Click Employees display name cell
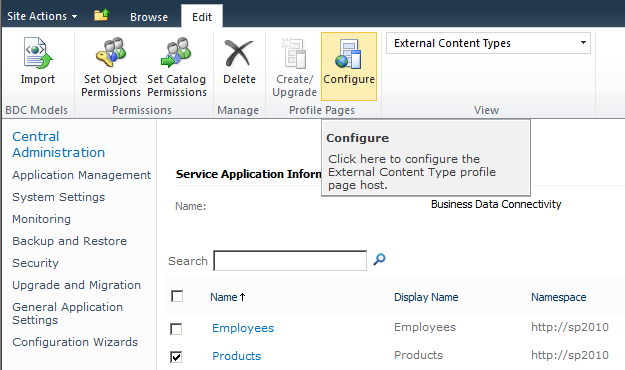The width and height of the screenshot is (625, 370). click(425, 327)
